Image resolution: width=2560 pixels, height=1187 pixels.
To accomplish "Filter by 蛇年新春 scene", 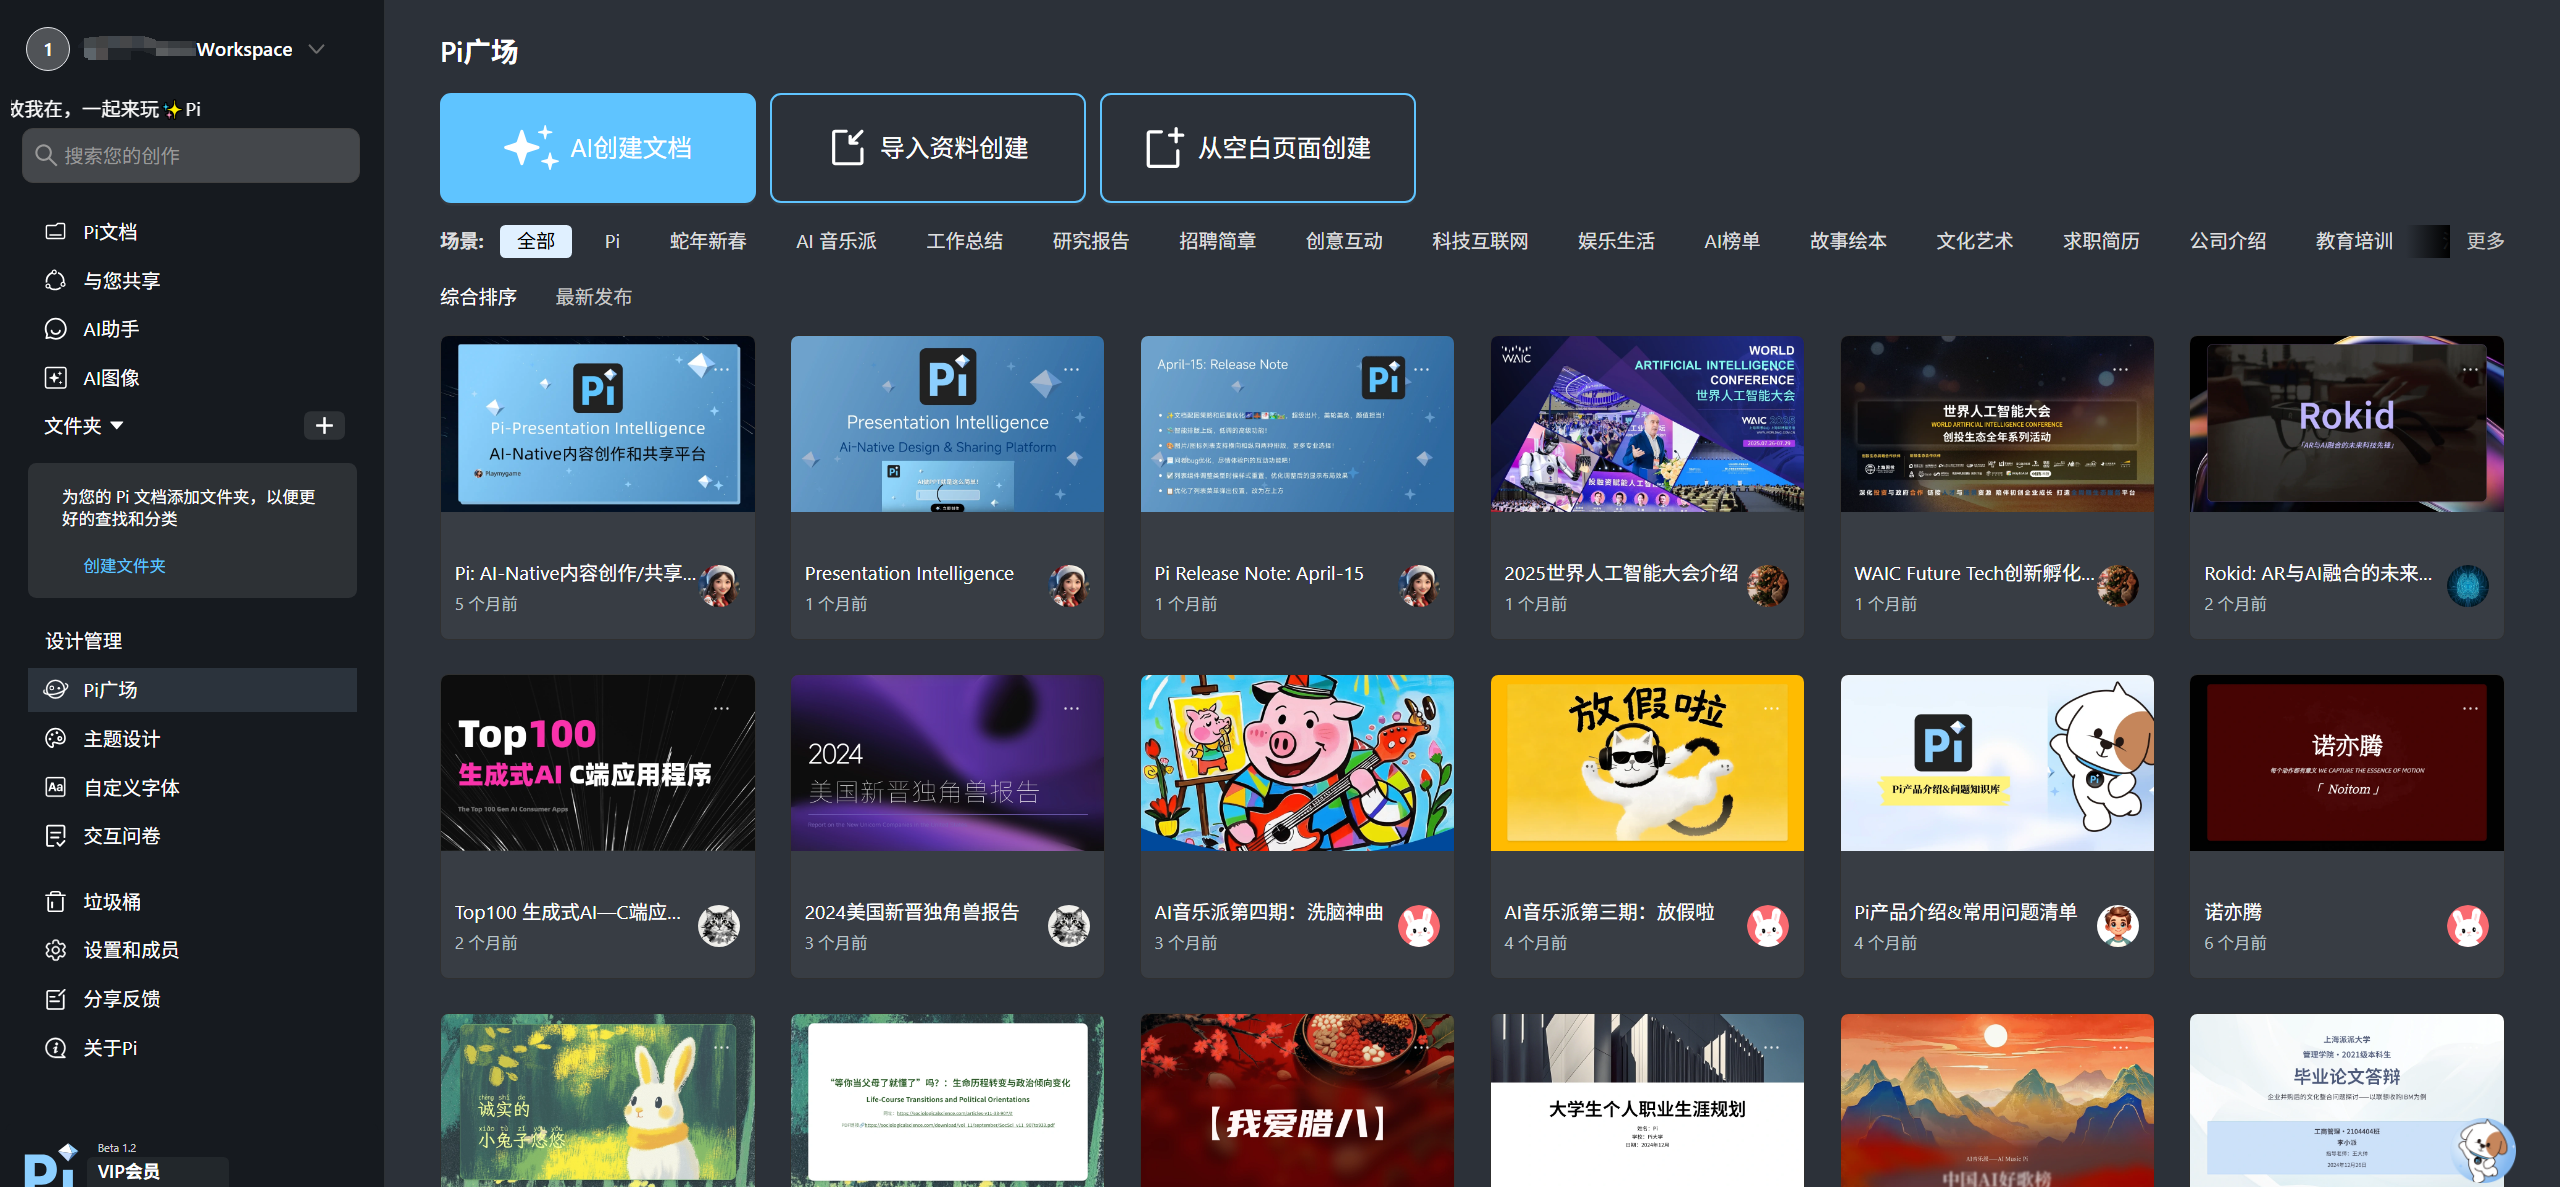I will coord(708,241).
